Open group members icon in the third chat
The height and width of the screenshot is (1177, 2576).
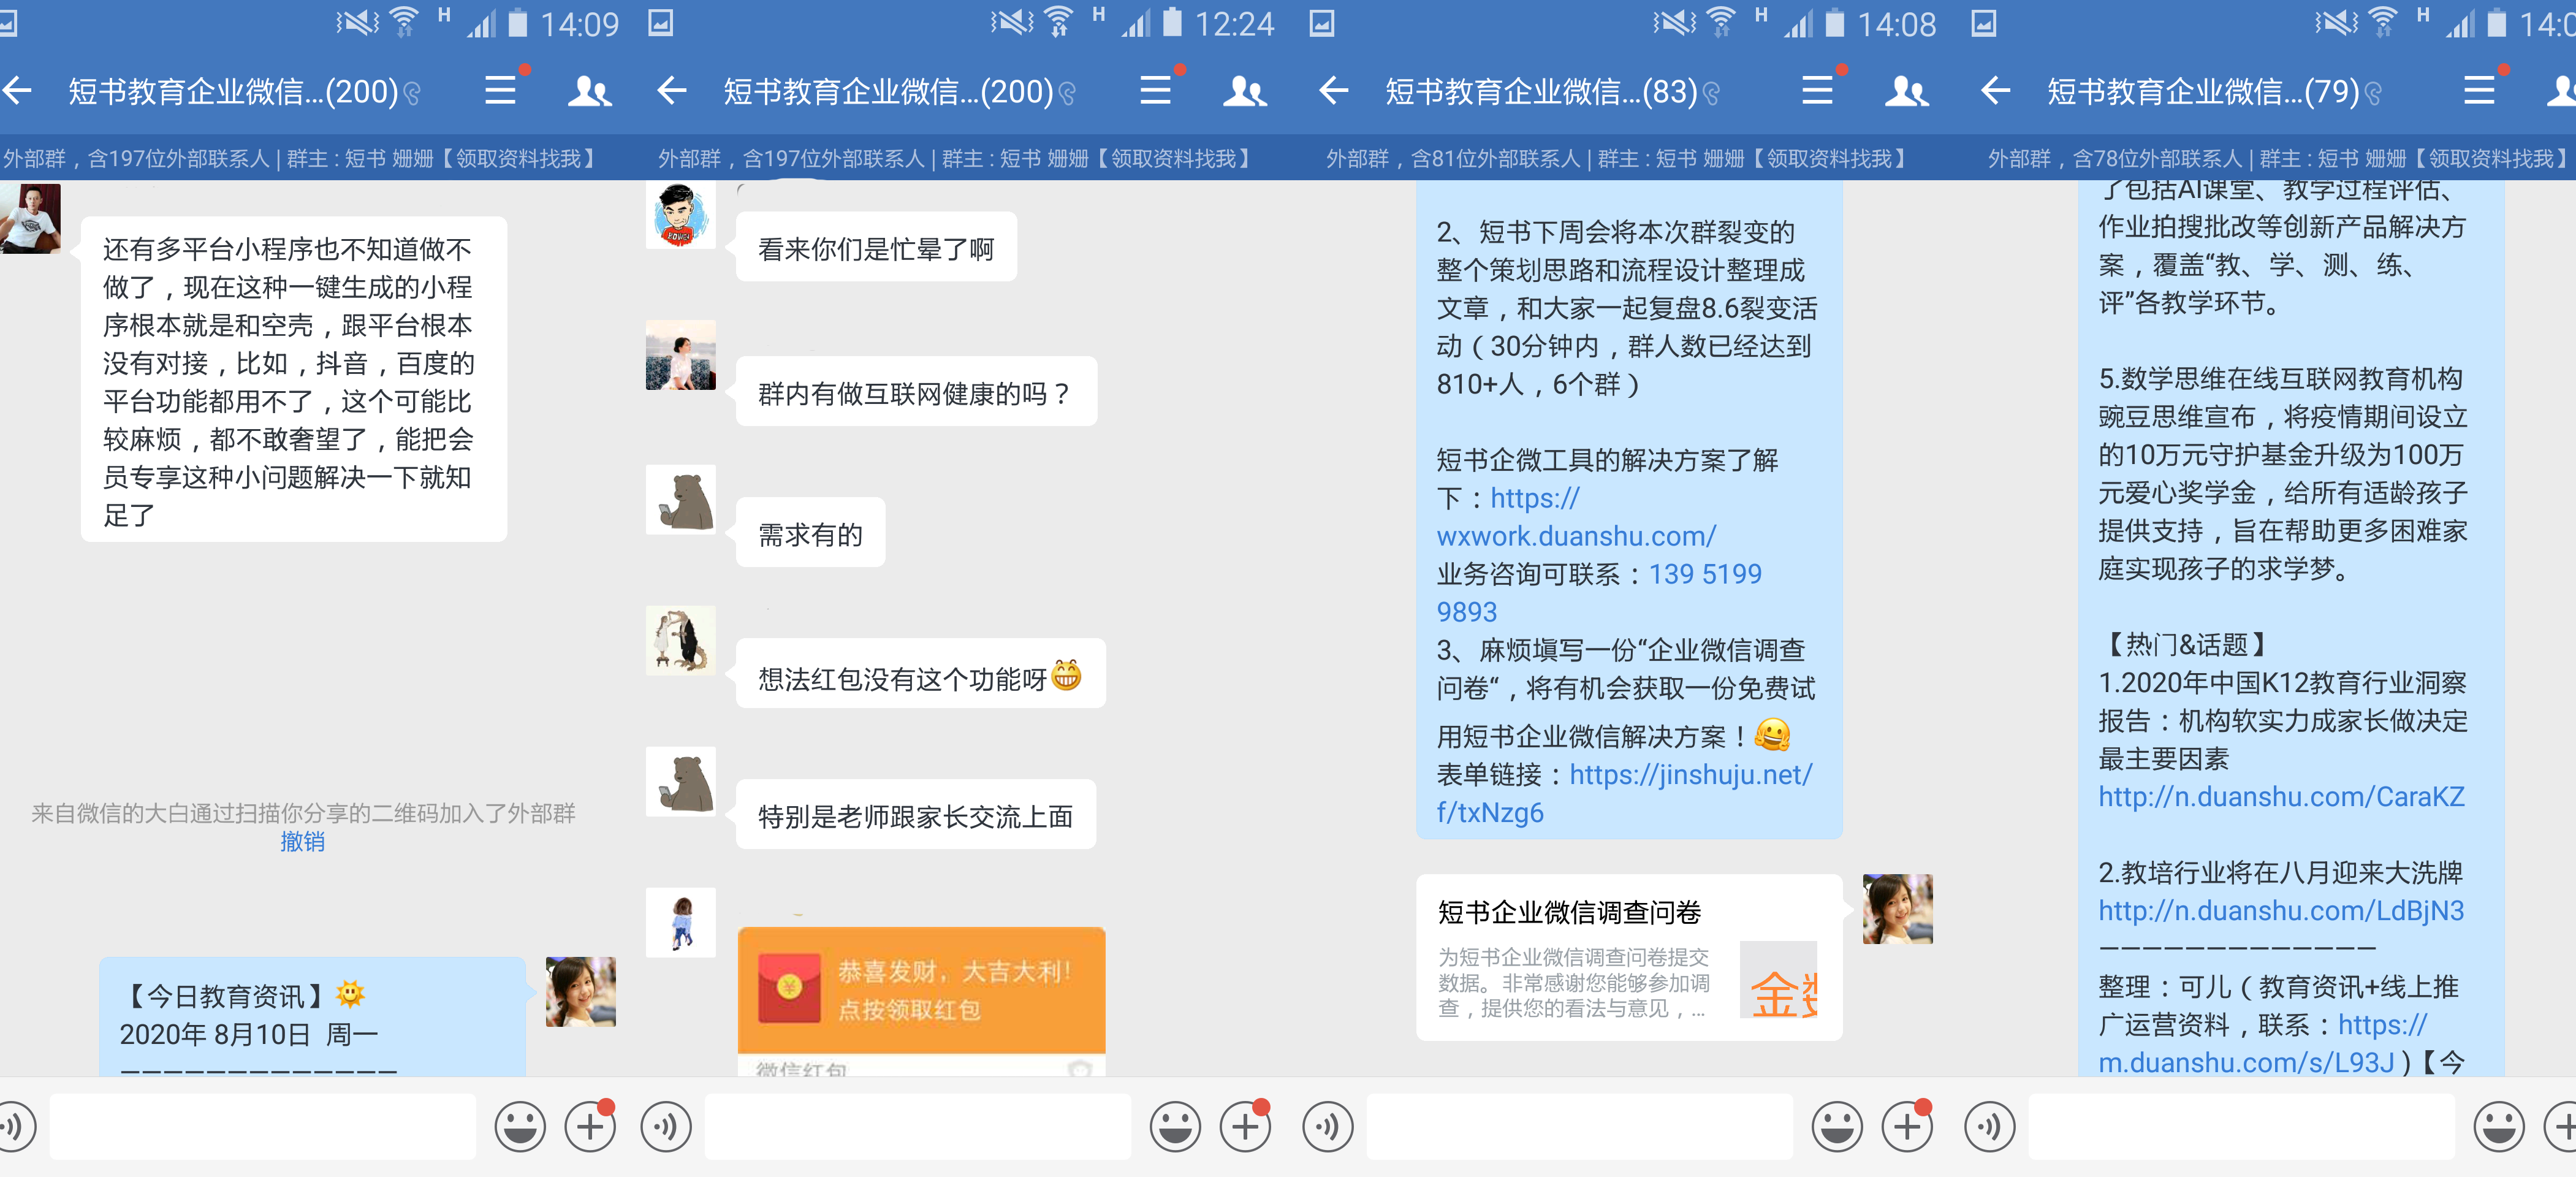pos(1906,92)
